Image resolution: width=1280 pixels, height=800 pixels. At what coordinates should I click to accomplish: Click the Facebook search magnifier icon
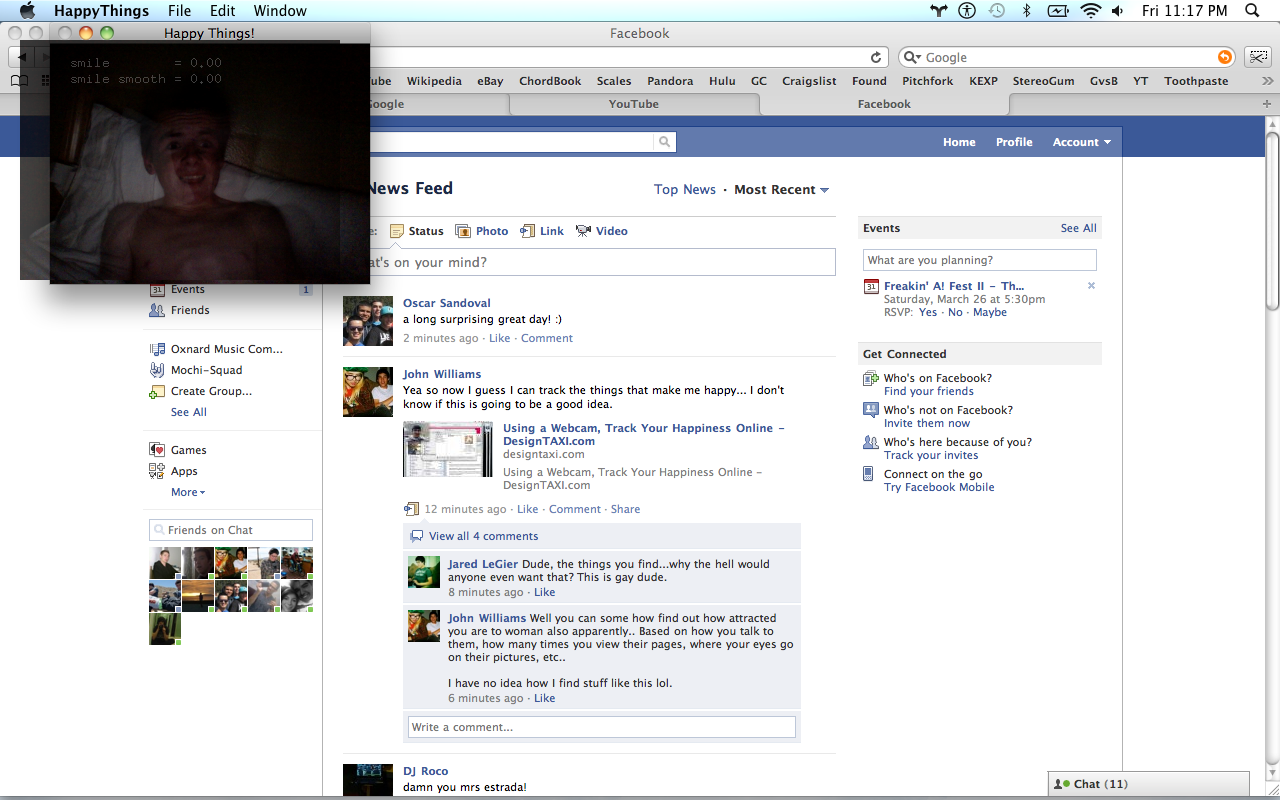pos(664,143)
